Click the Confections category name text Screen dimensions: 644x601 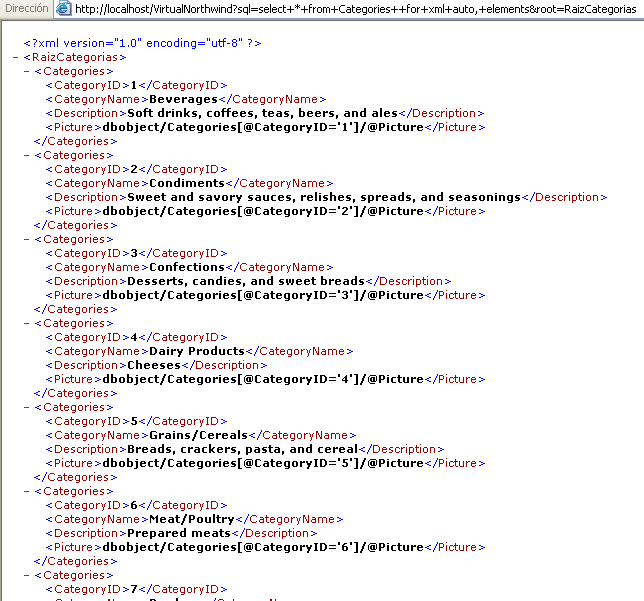[x=187, y=267]
